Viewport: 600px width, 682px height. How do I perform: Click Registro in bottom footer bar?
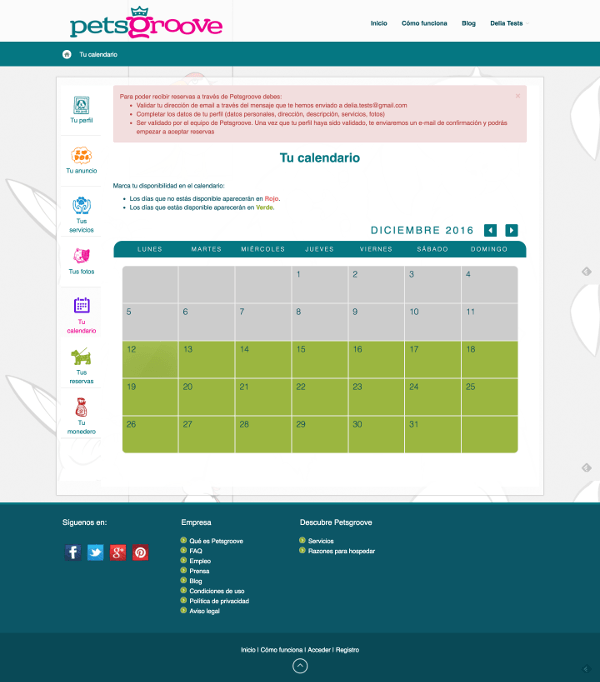point(347,650)
